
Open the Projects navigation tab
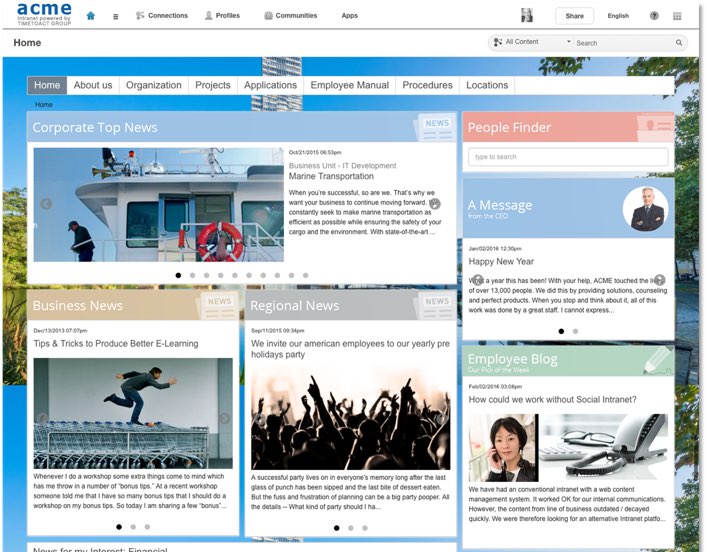[x=212, y=85]
